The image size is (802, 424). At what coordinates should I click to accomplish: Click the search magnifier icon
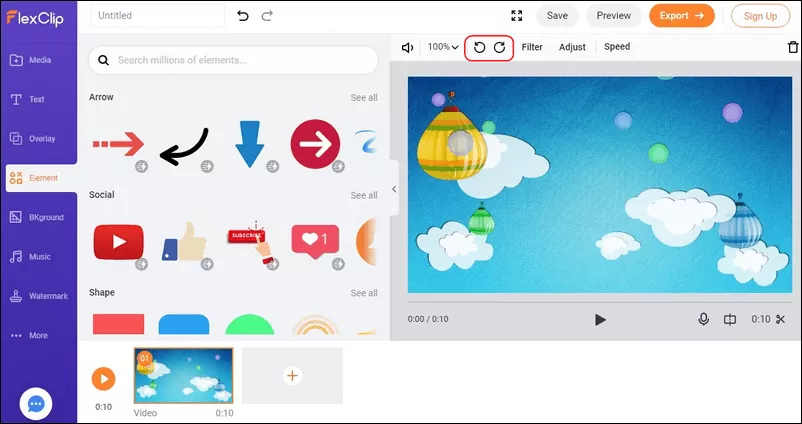coord(103,60)
